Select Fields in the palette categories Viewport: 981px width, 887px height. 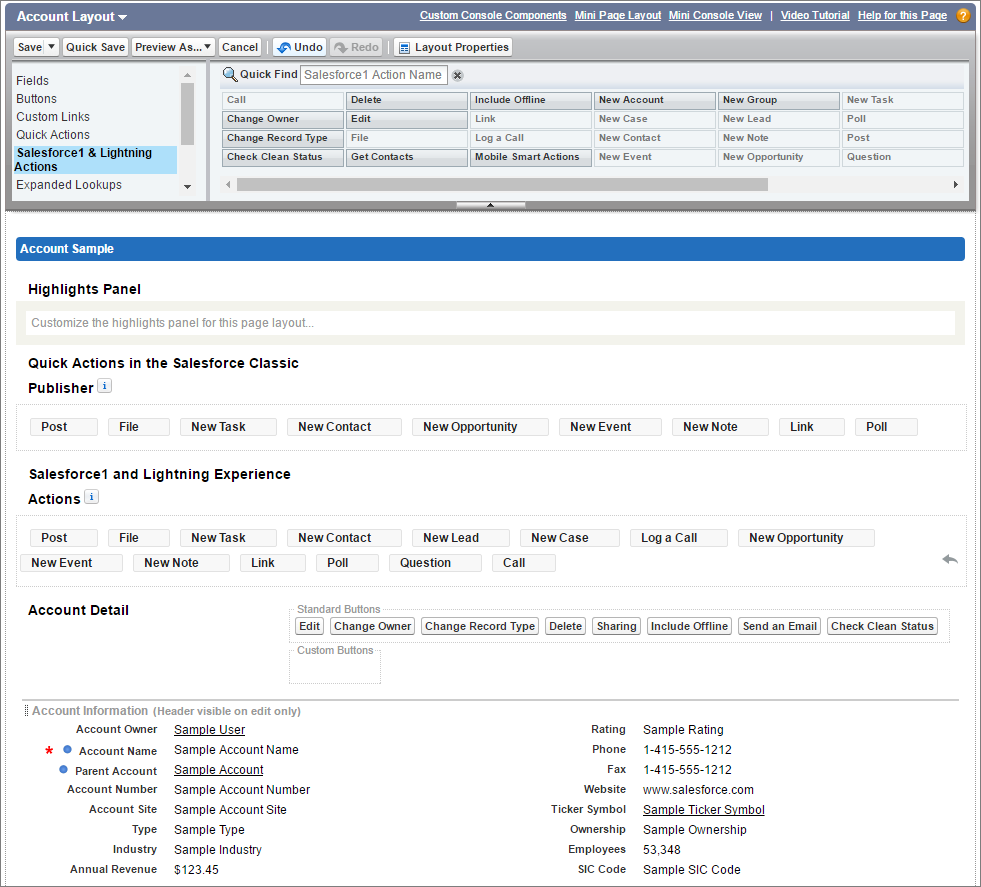click(x=33, y=81)
